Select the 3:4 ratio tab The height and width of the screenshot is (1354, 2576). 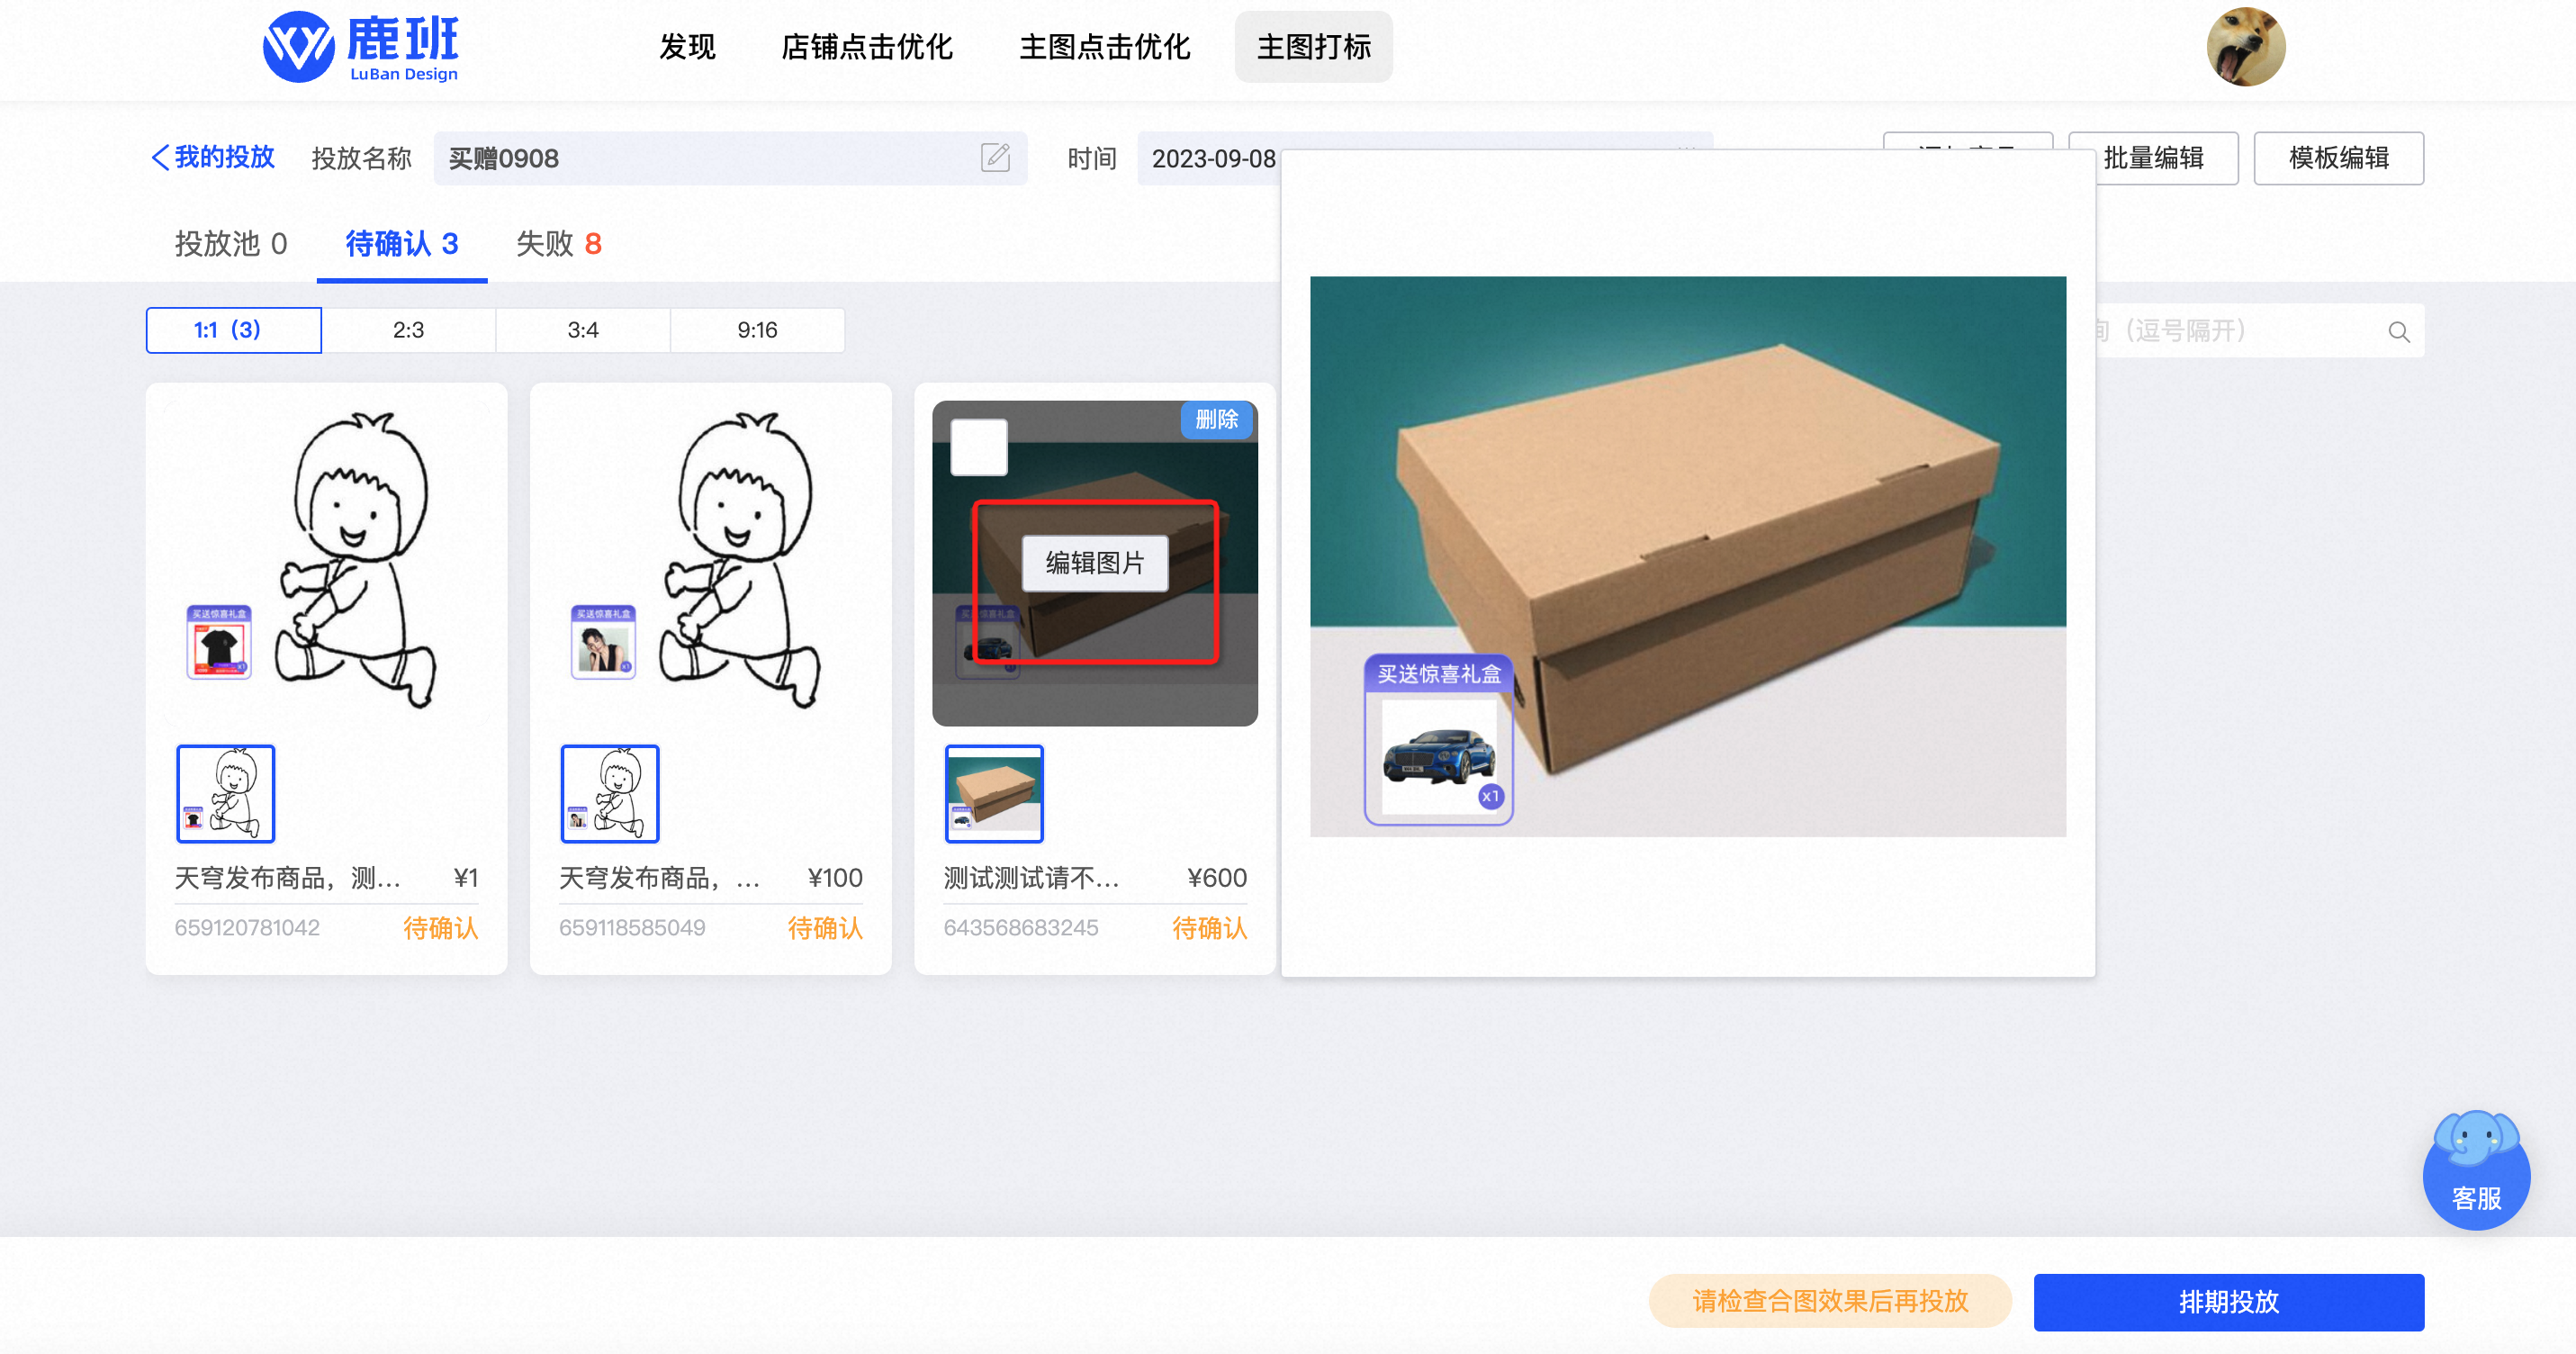tap(583, 330)
